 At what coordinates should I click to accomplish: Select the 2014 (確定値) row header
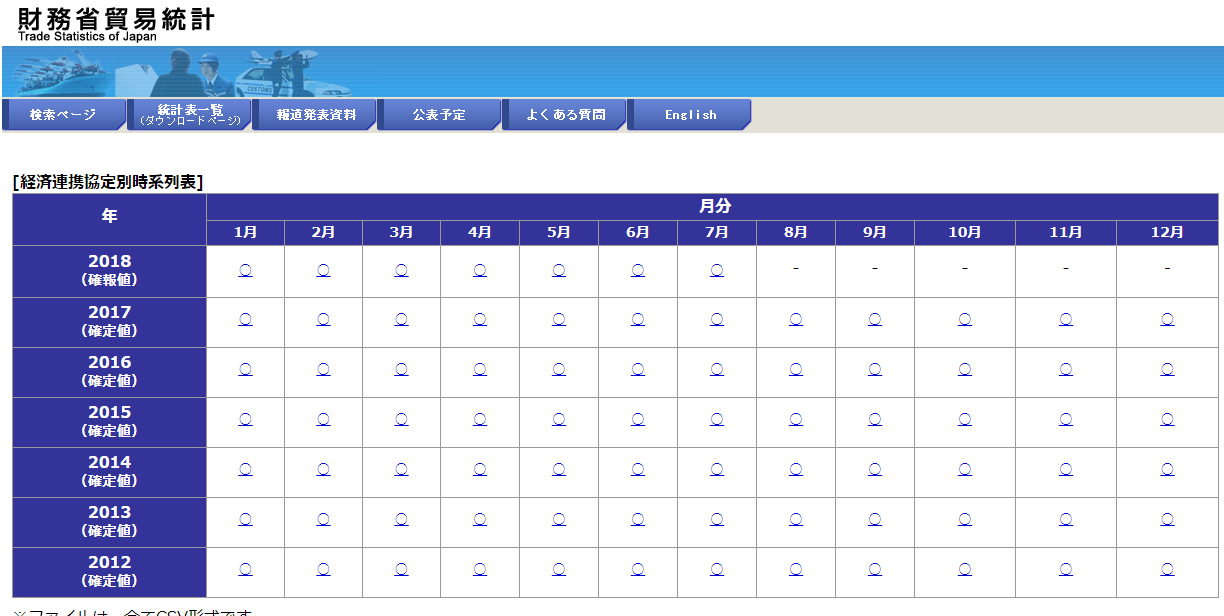[109, 472]
